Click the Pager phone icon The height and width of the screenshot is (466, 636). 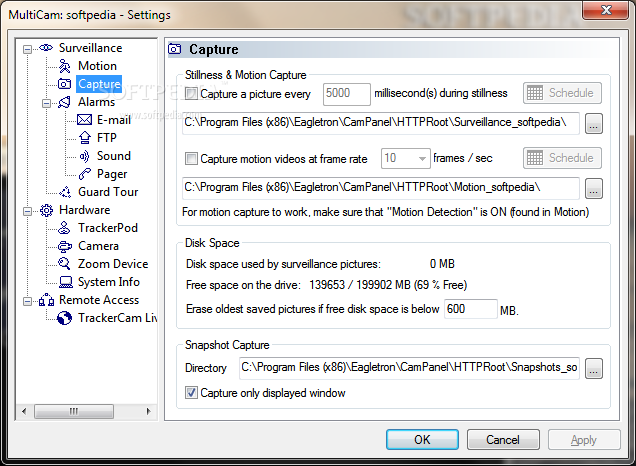point(84,174)
